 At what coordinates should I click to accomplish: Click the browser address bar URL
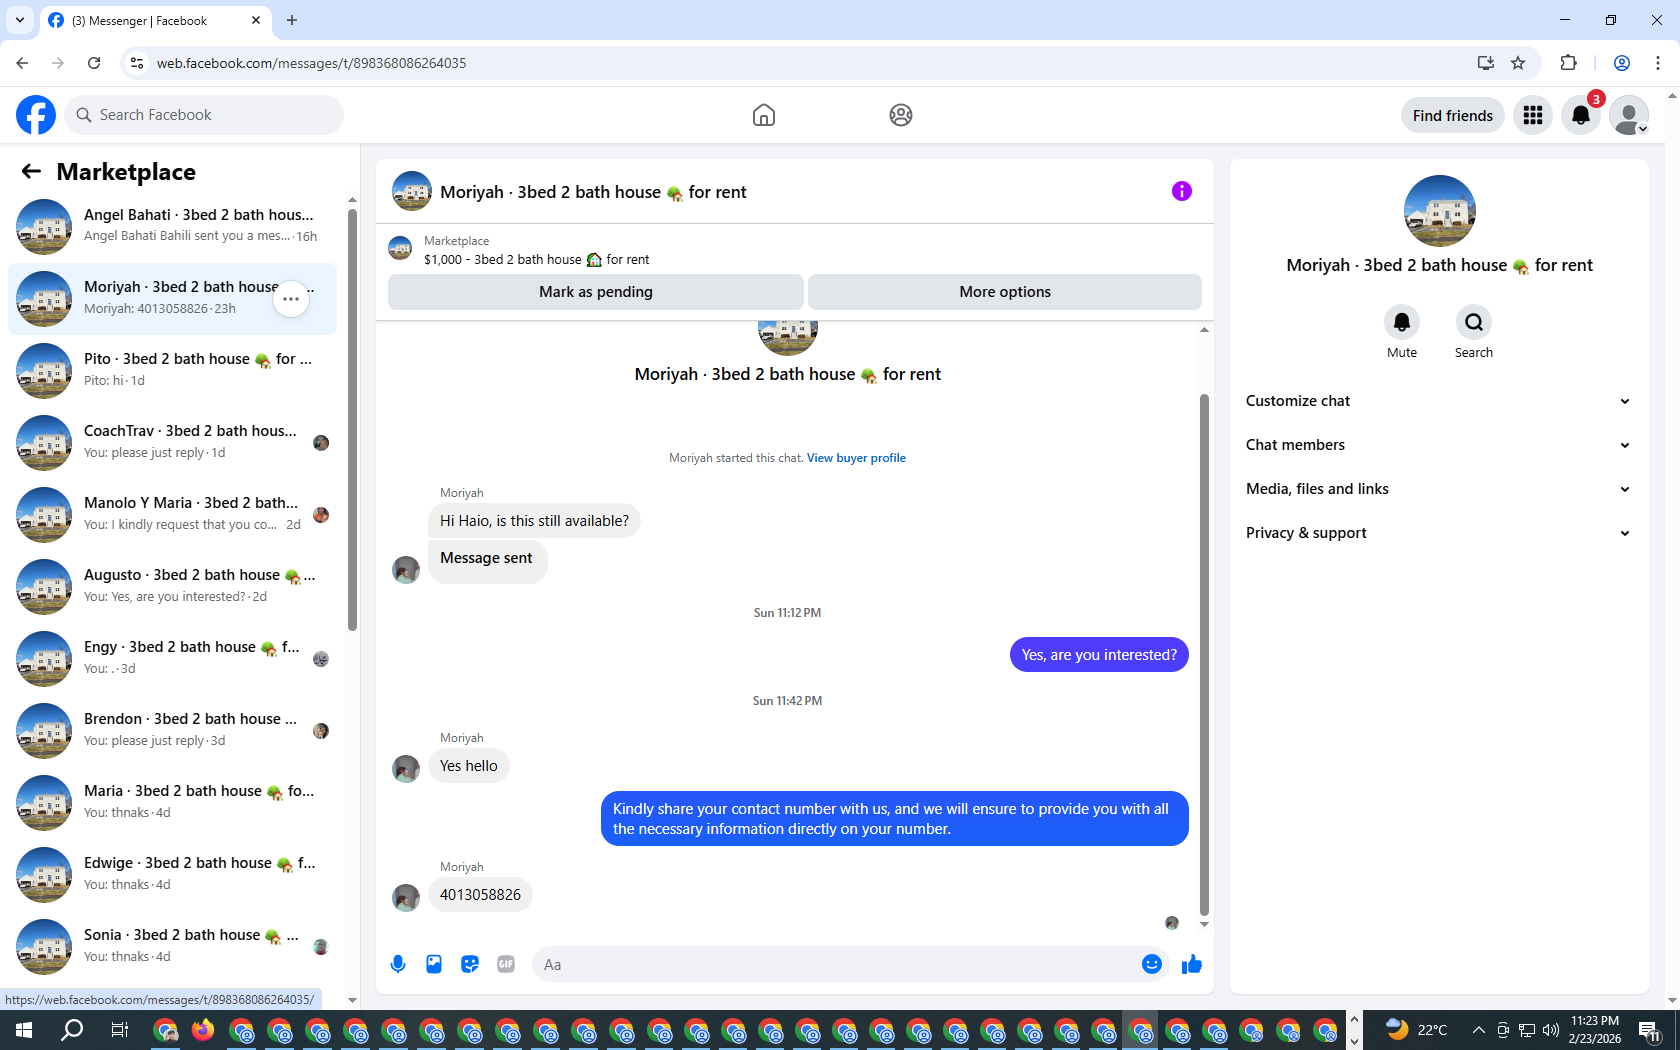tap(311, 63)
